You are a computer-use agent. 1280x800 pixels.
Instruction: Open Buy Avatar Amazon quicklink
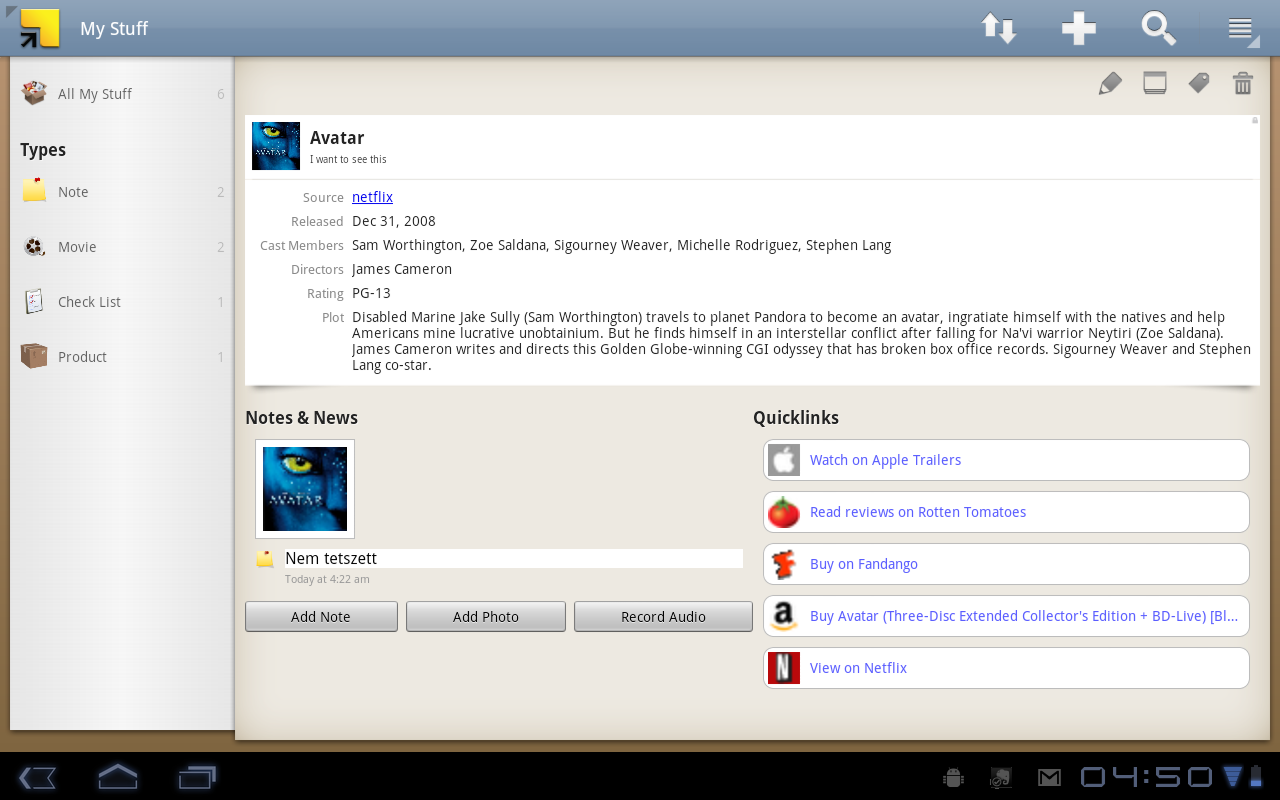(1006, 616)
